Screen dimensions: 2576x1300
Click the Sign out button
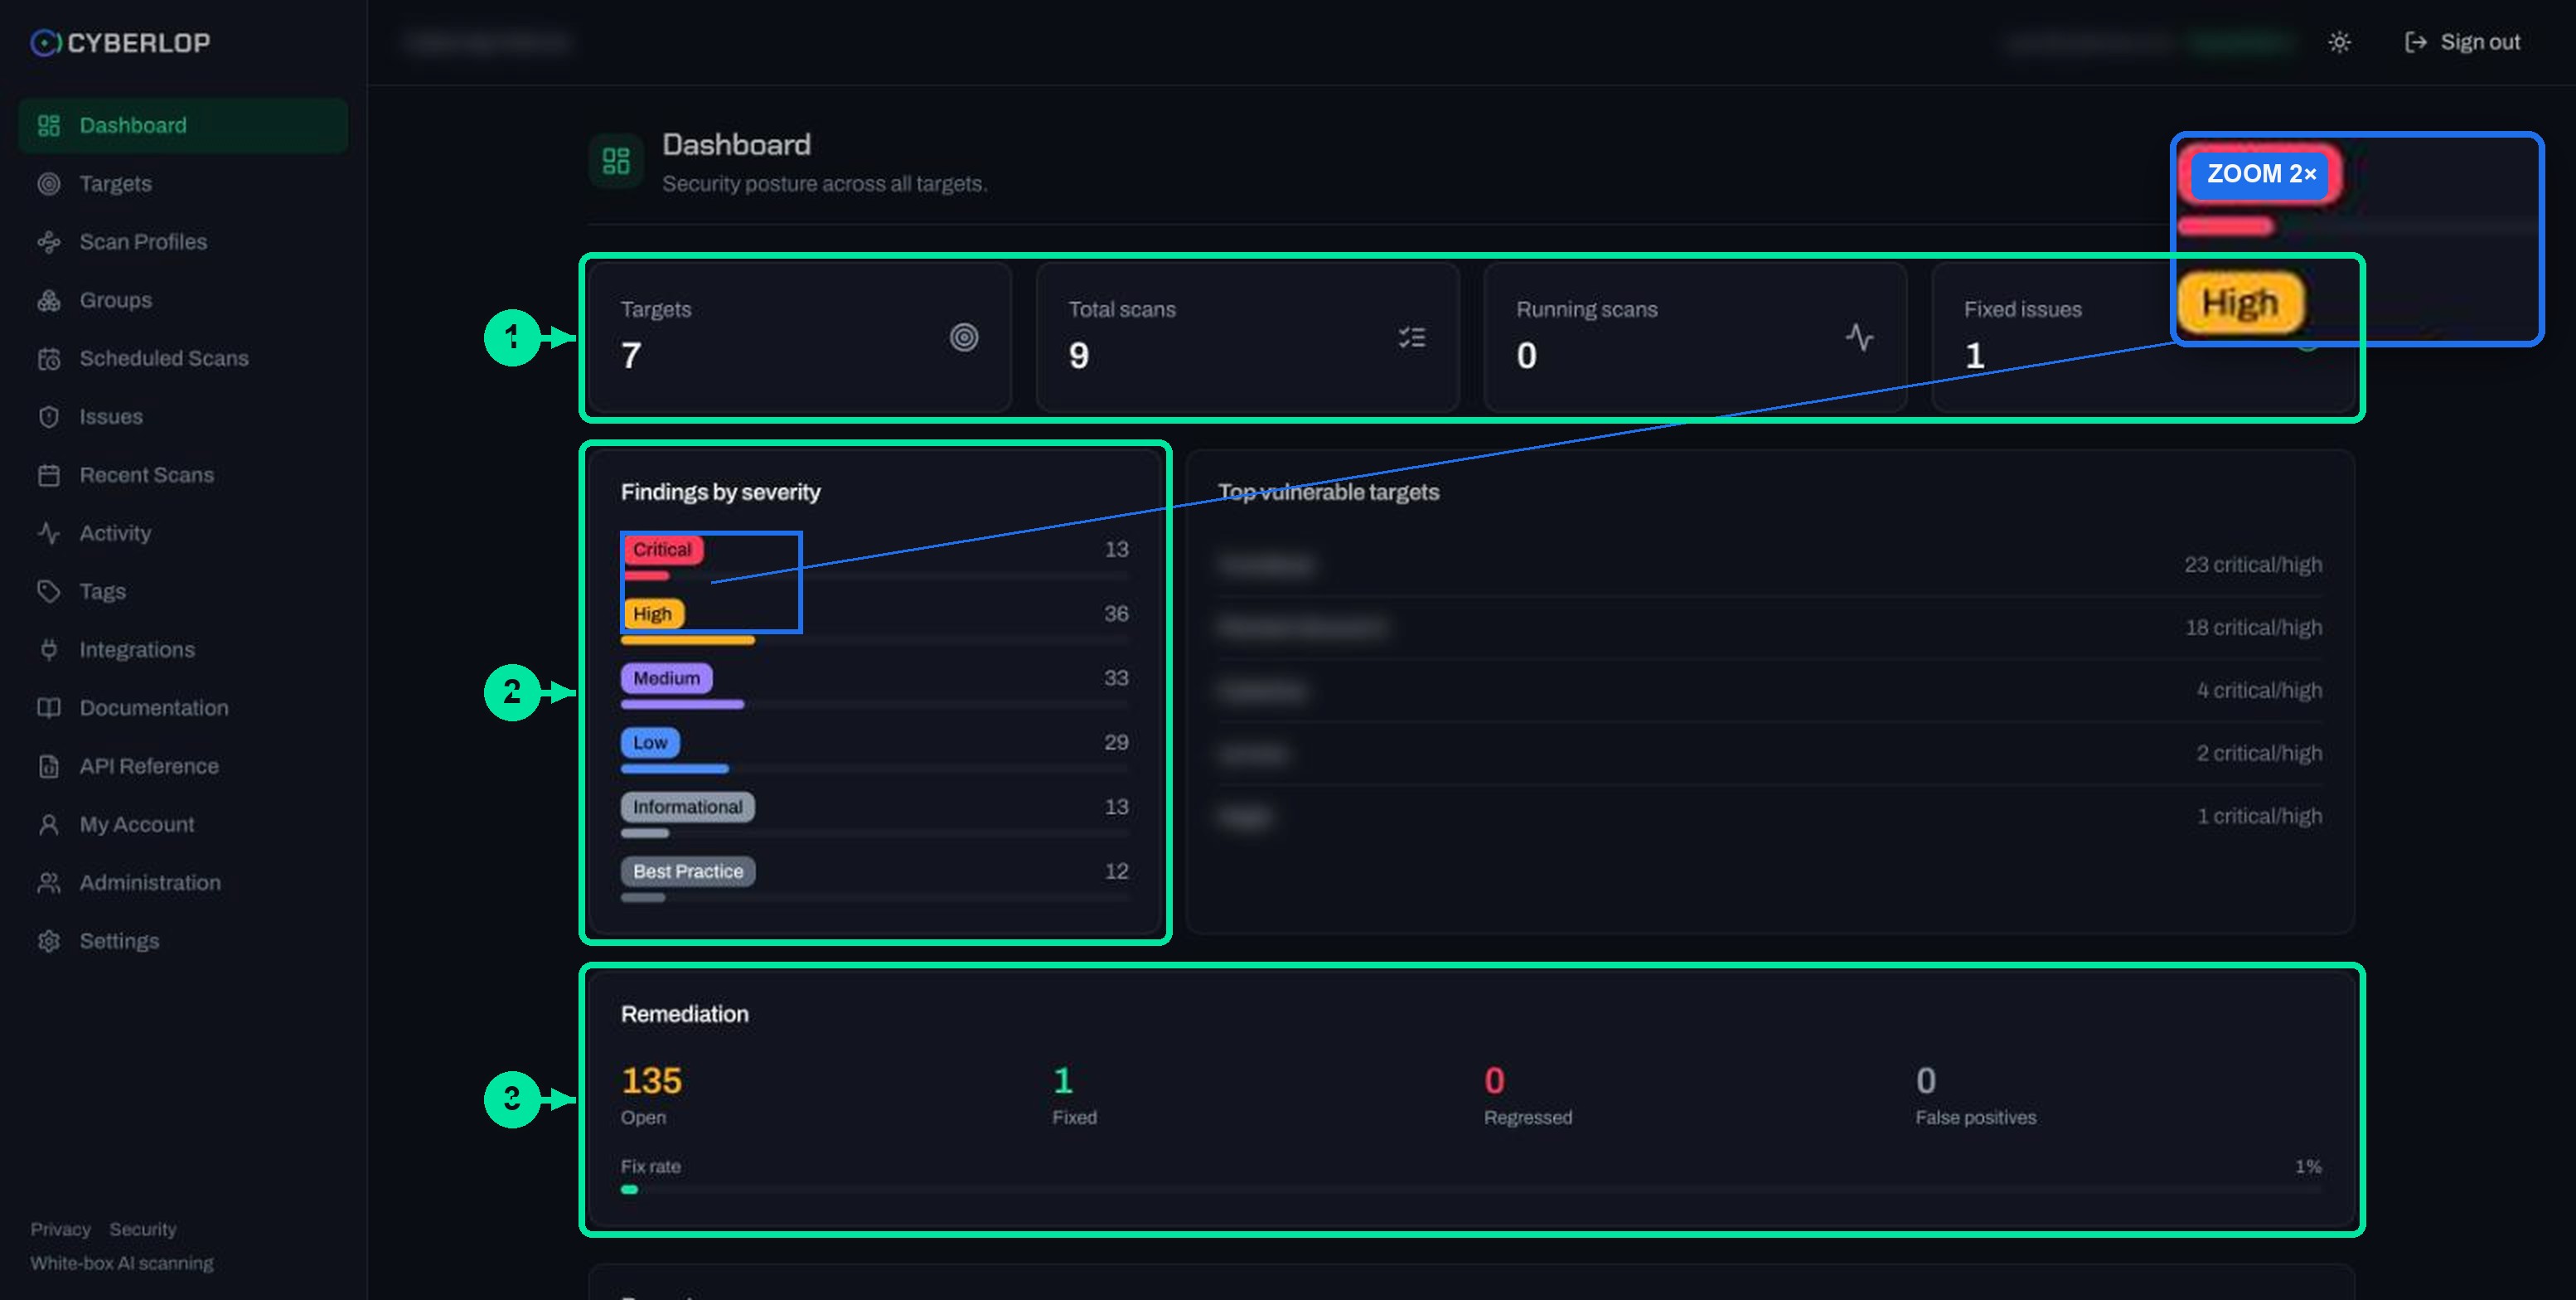pos(2462,42)
